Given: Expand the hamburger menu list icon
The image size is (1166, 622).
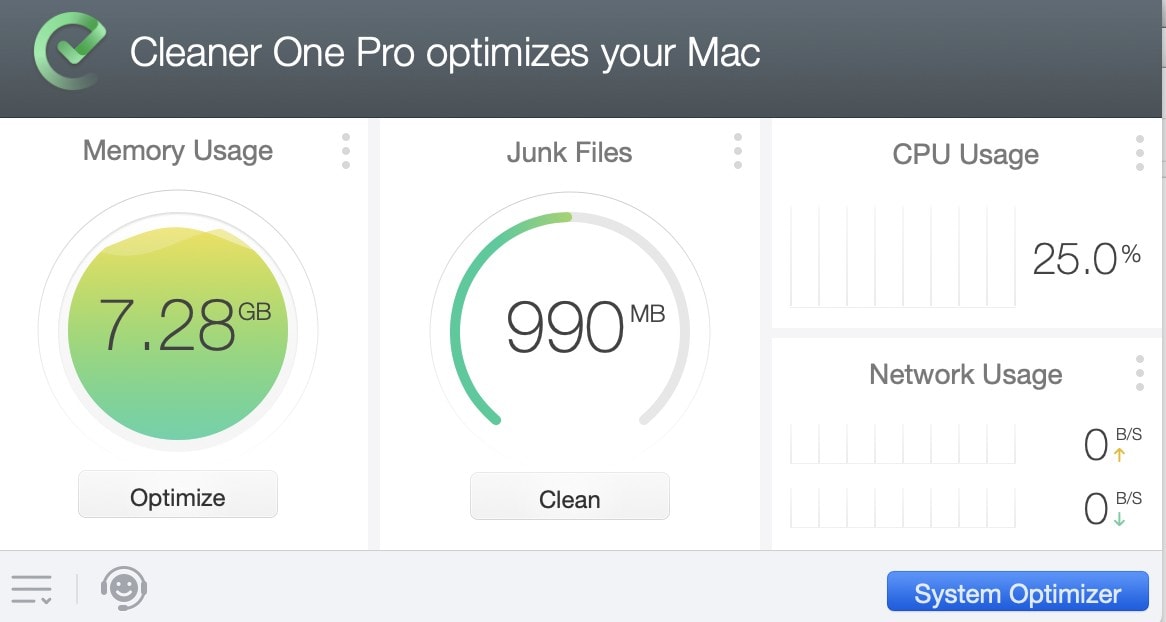Looking at the screenshot, I should (31, 589).
